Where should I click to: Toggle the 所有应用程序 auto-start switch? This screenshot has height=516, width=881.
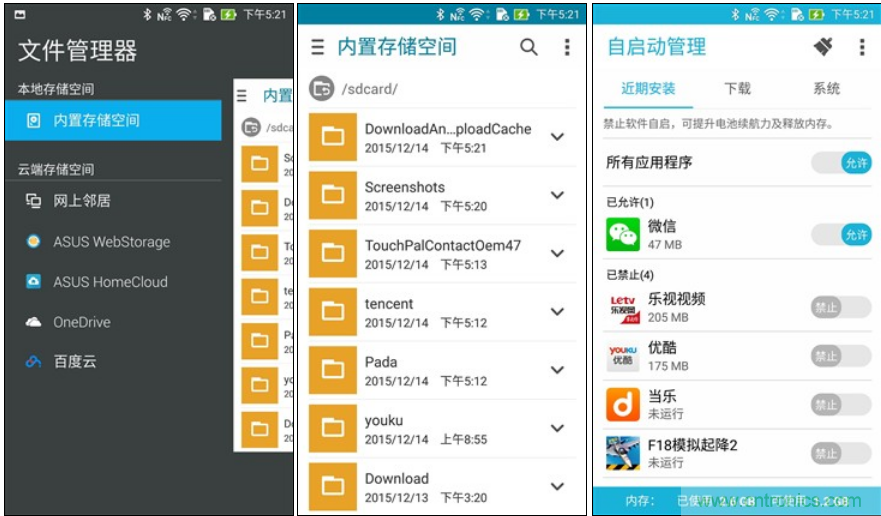click(841, 162)
